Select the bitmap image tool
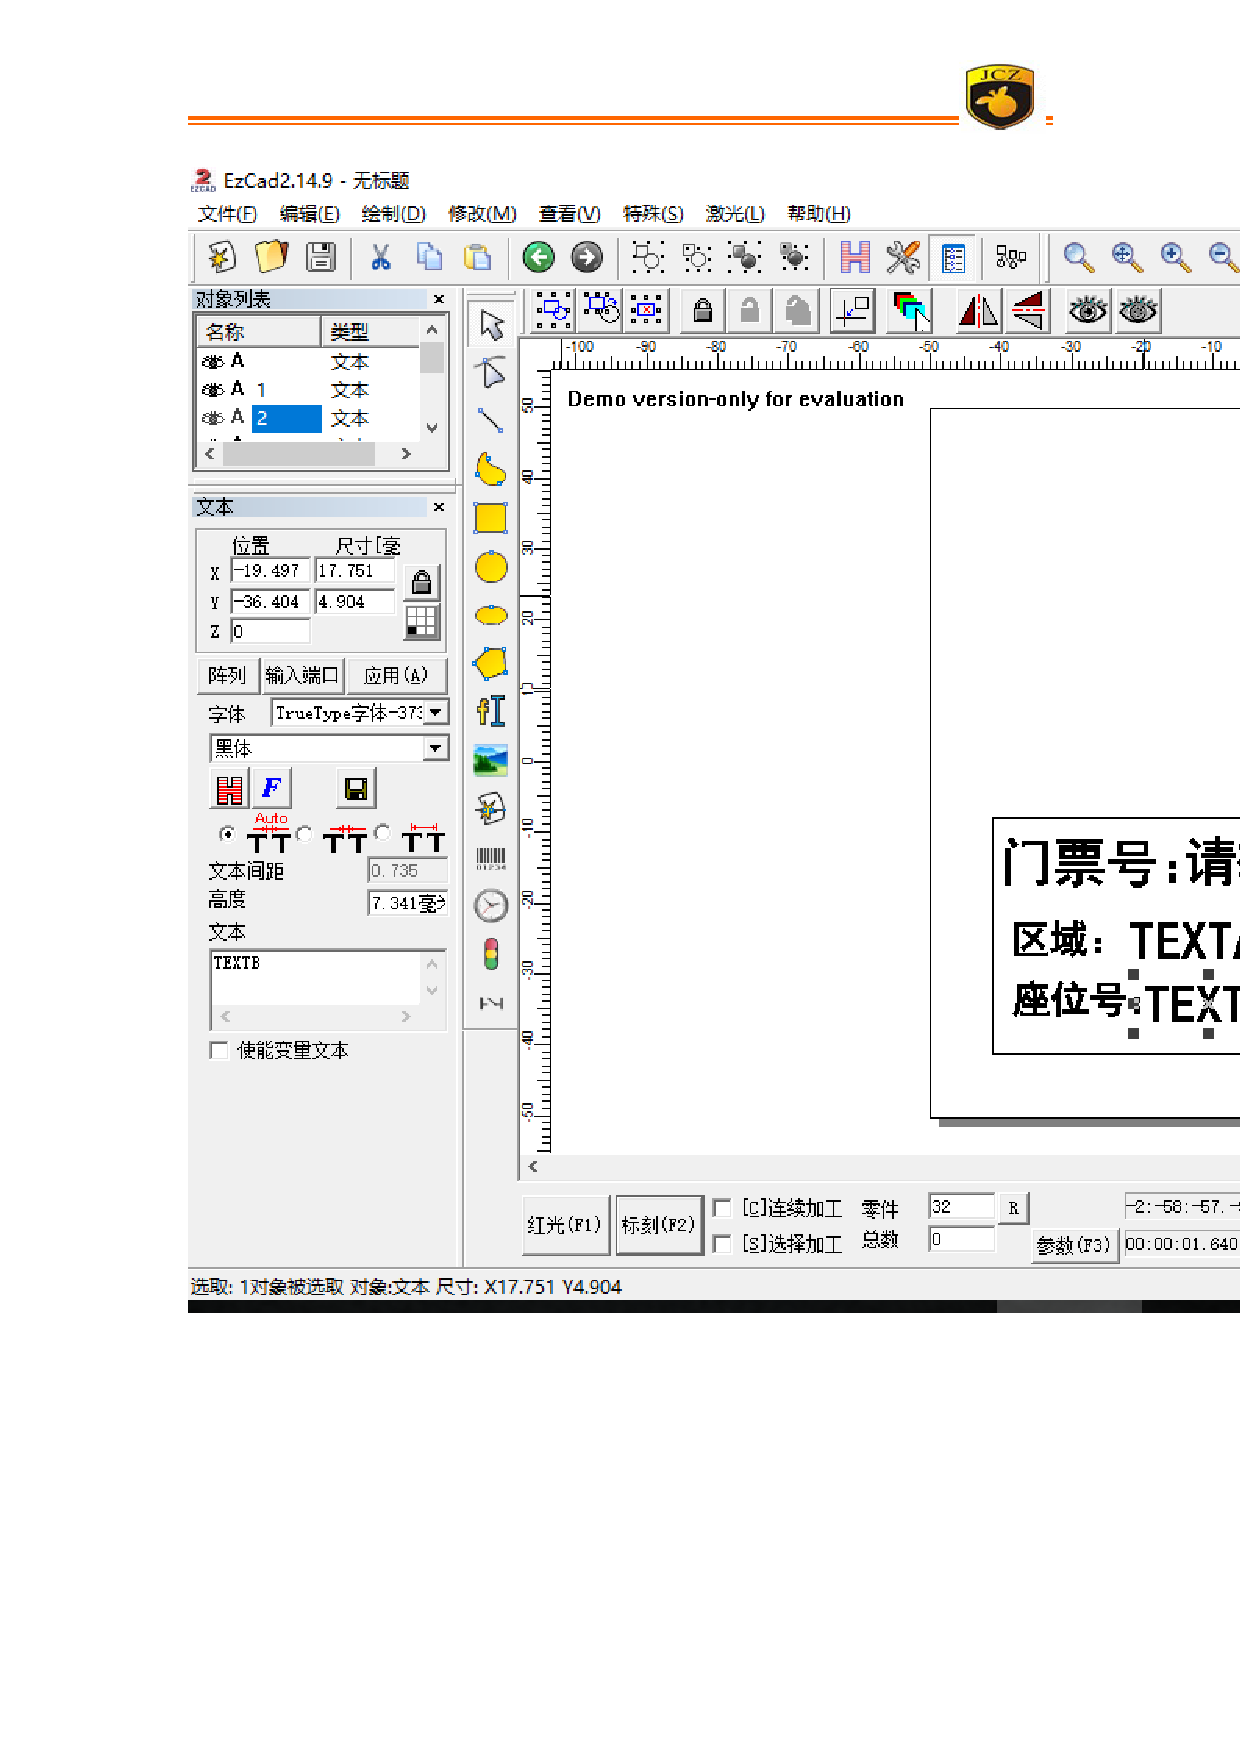Image resolution: width=1240 pixels, height=1754 pixels. [490, 761]
